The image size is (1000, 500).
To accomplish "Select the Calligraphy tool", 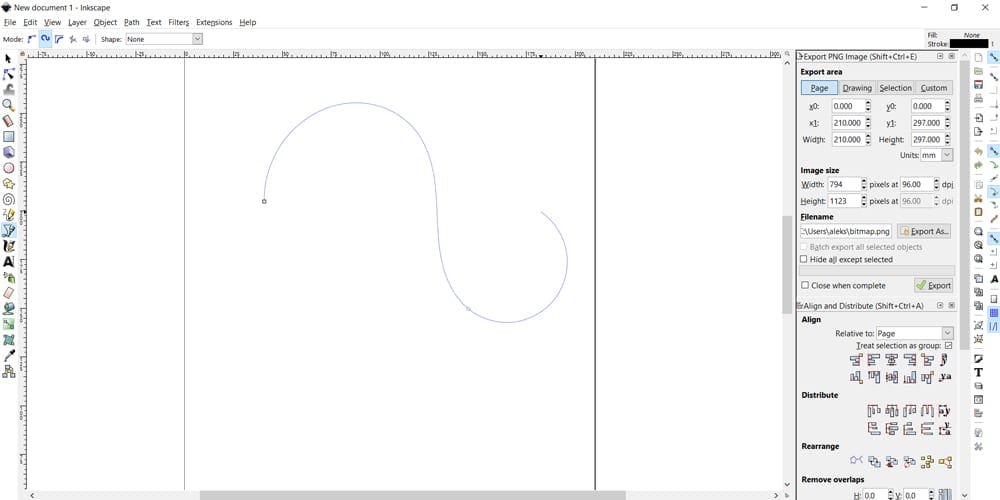I will pos(8,246).
